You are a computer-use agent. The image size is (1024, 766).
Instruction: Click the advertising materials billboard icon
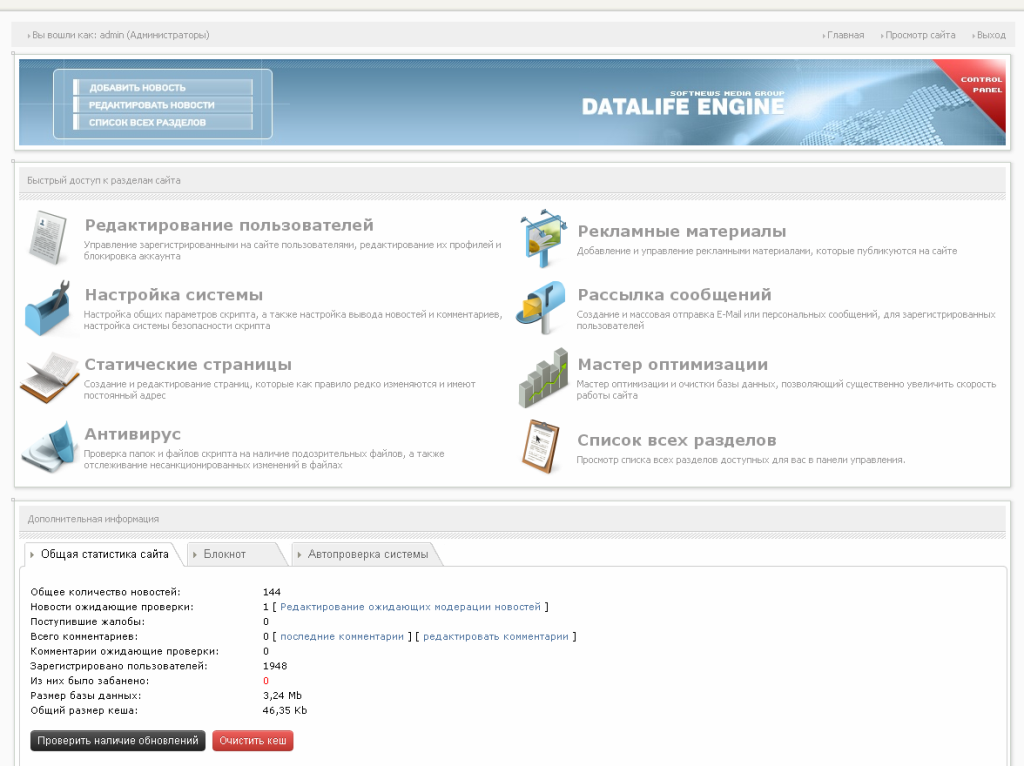point(541,237)
